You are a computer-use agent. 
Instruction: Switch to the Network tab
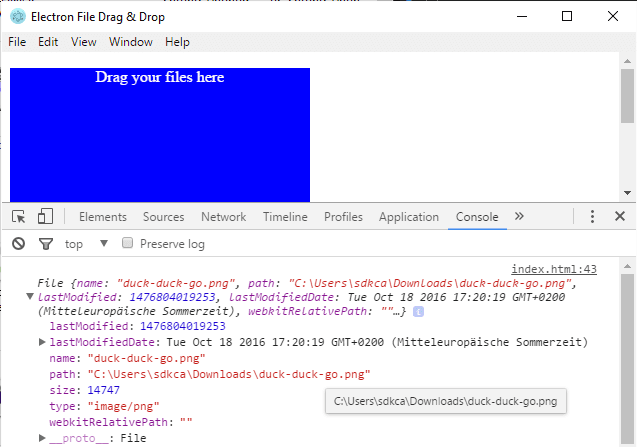tap(223, 217)
